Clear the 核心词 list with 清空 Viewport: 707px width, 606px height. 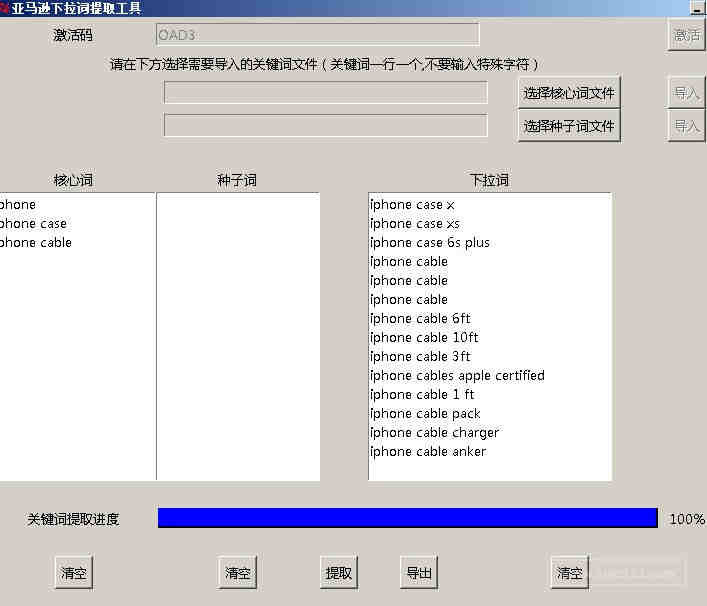pos(73,573)
